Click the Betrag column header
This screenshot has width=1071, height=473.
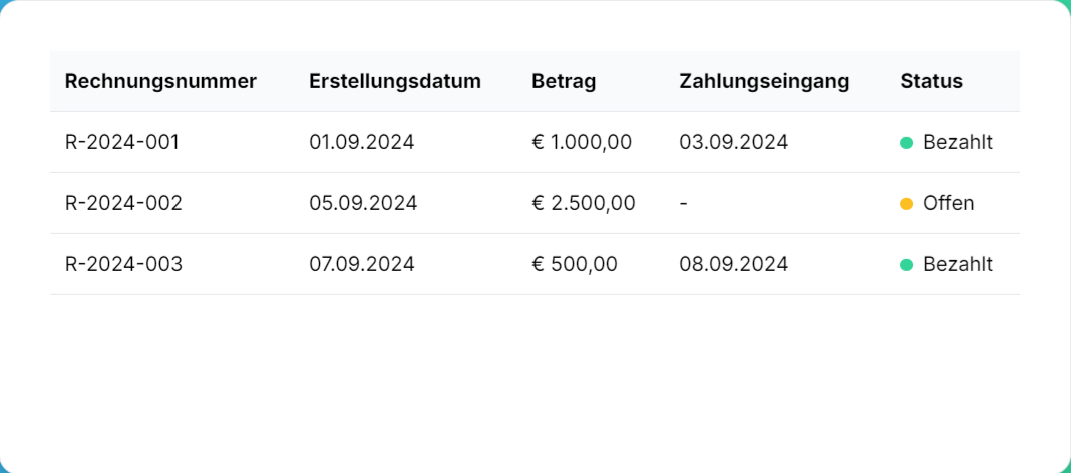[x=564, y=82]
